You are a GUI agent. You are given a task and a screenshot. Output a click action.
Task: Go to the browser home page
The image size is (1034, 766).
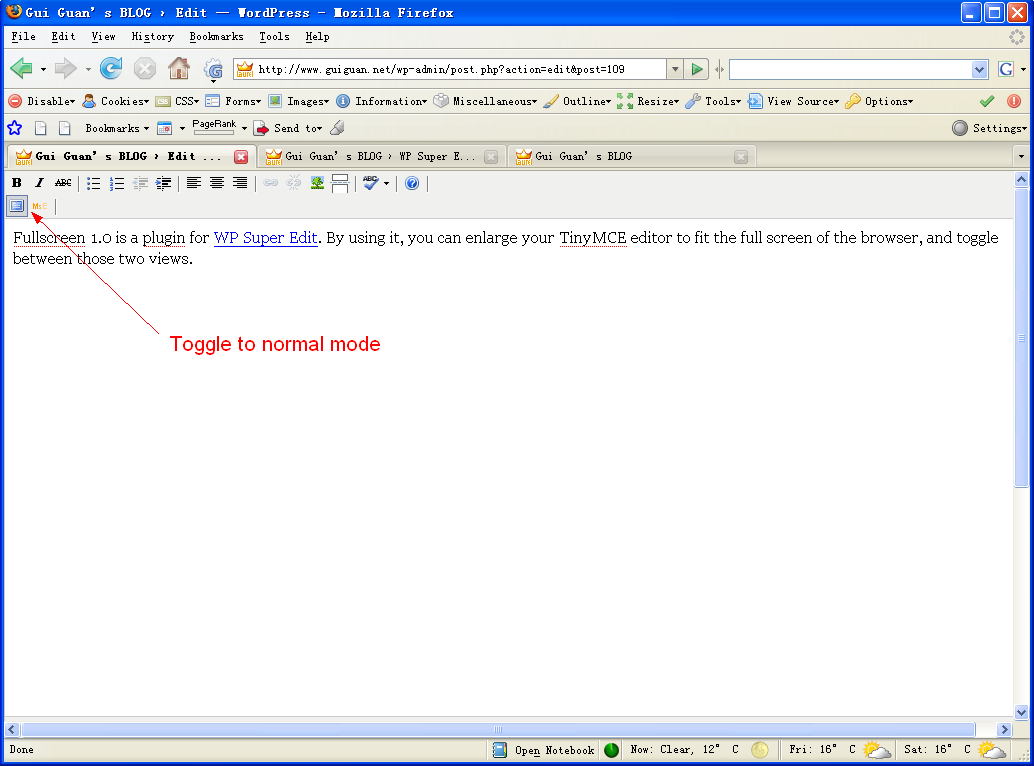point(178,69)
